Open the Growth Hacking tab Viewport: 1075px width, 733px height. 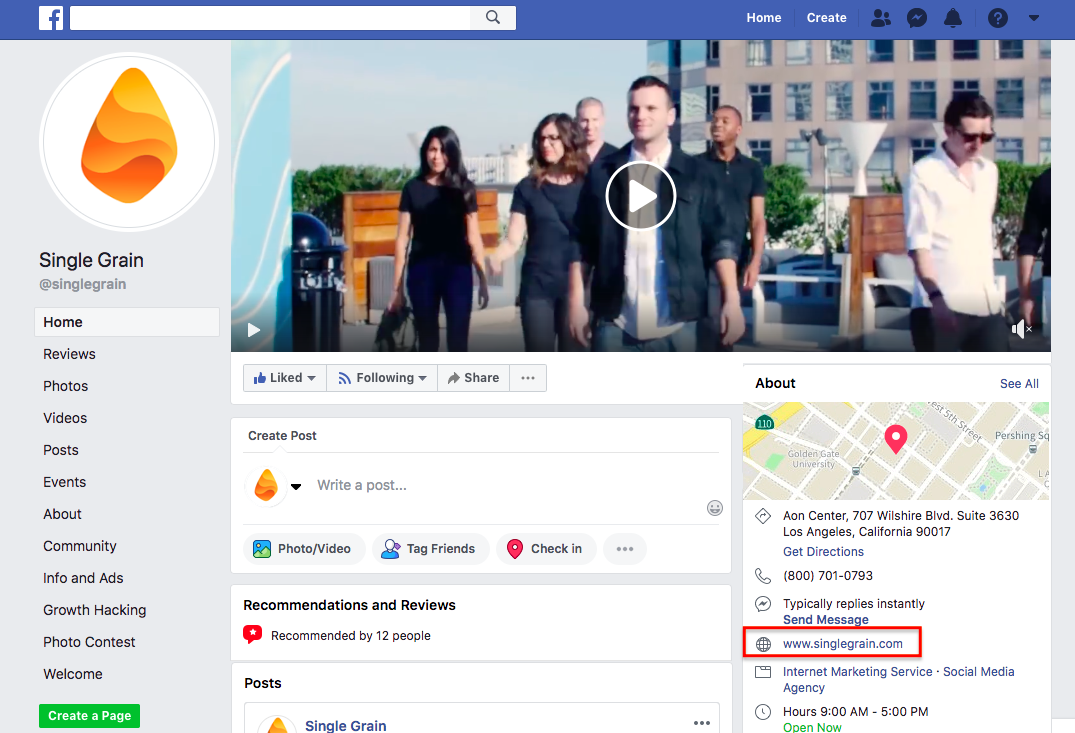(x=95, y=610)
